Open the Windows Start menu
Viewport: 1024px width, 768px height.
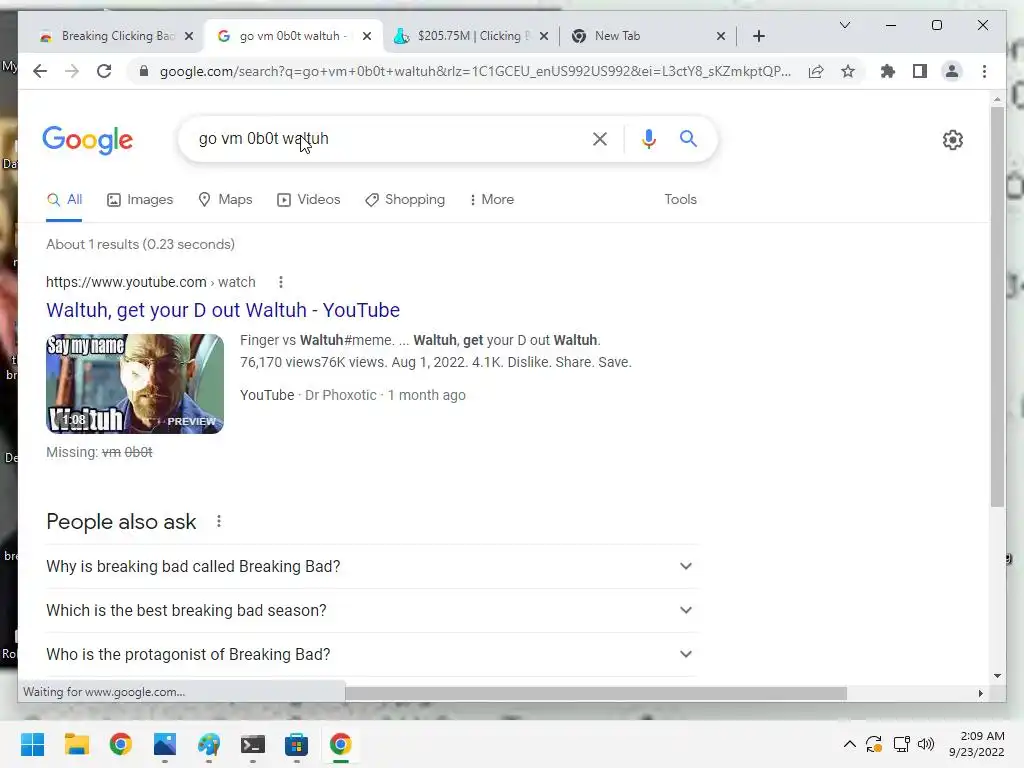coord(33,744)
